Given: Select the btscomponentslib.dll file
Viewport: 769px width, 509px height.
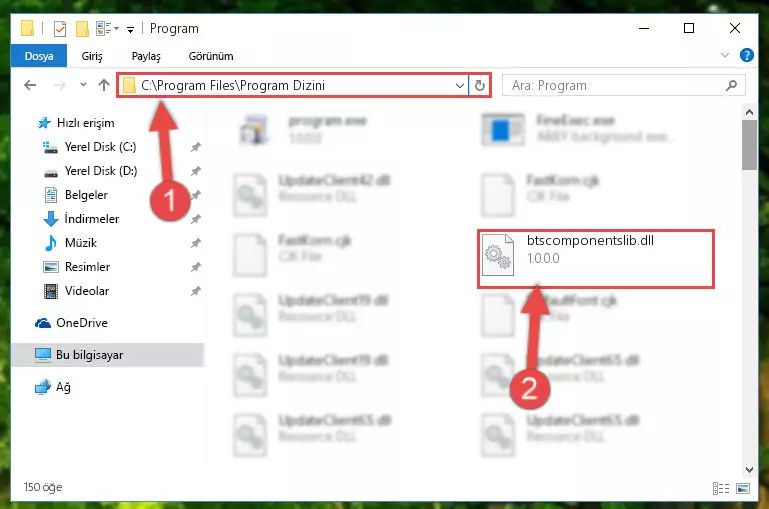Looking at the screenshot, I should tap(596, 258).
